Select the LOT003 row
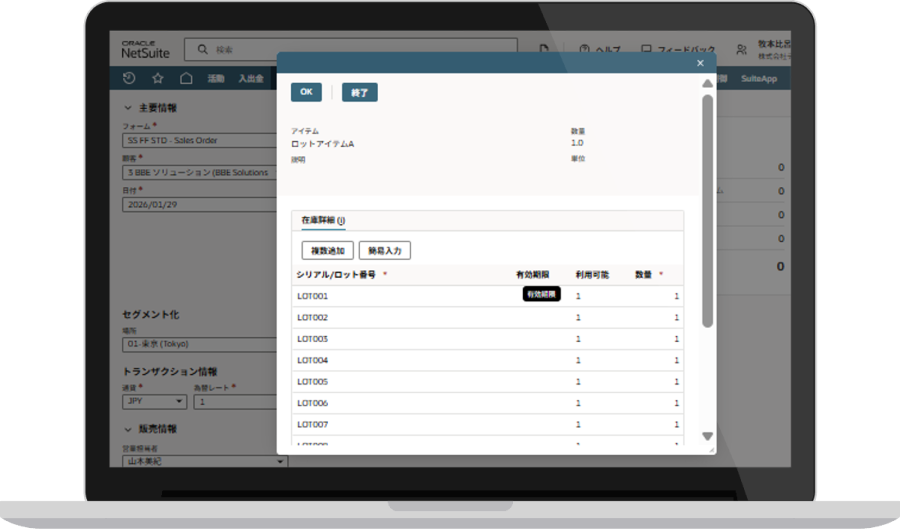900x529 pixels. point(487,339)
